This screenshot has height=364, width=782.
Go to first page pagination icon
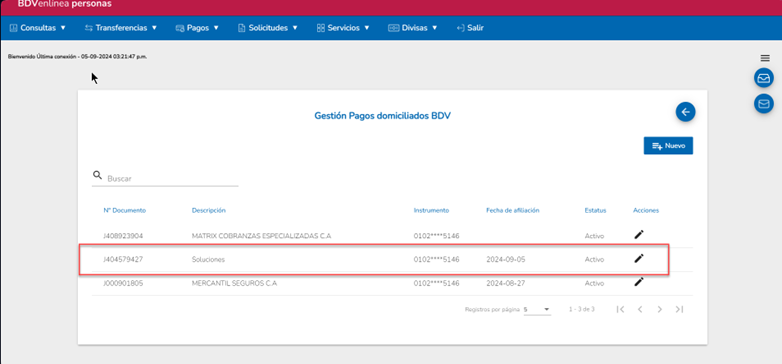(x=620, y=309)
